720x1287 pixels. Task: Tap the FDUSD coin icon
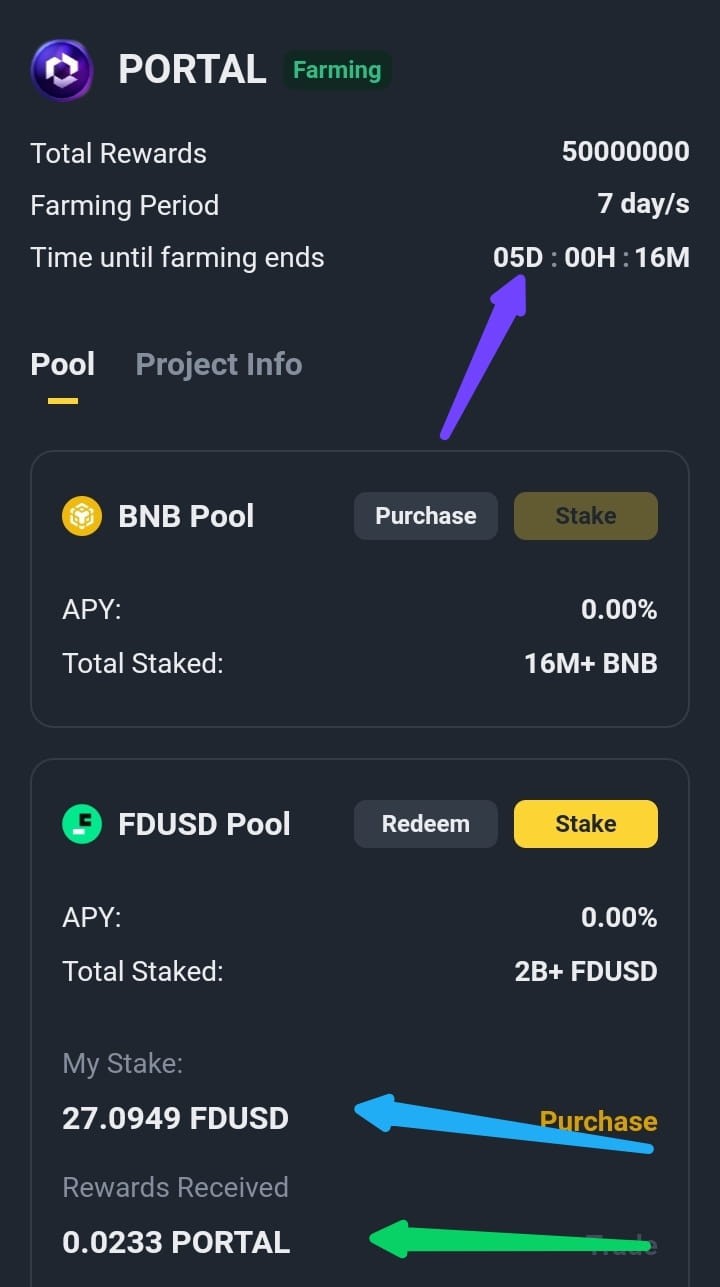[82, 824]
